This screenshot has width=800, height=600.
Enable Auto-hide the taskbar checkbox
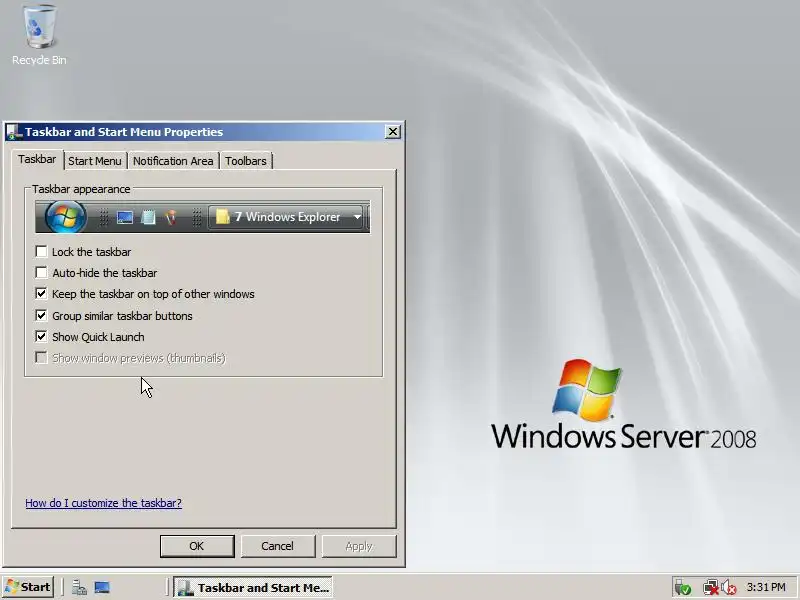click(x=41, y=272)
